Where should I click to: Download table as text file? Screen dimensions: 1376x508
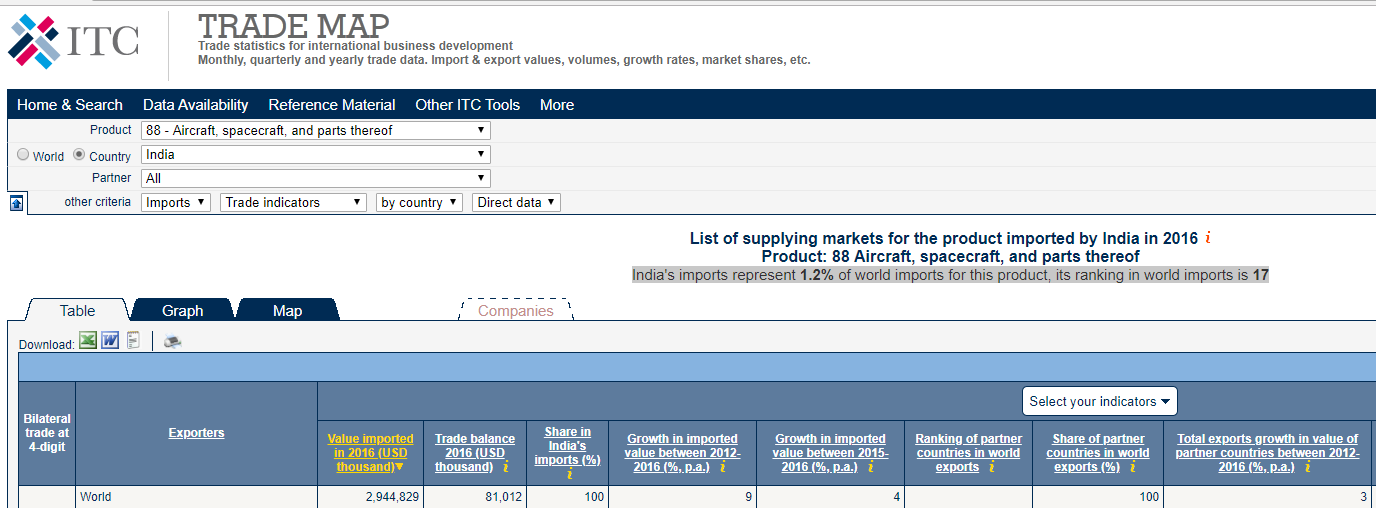tap(133, 341)
